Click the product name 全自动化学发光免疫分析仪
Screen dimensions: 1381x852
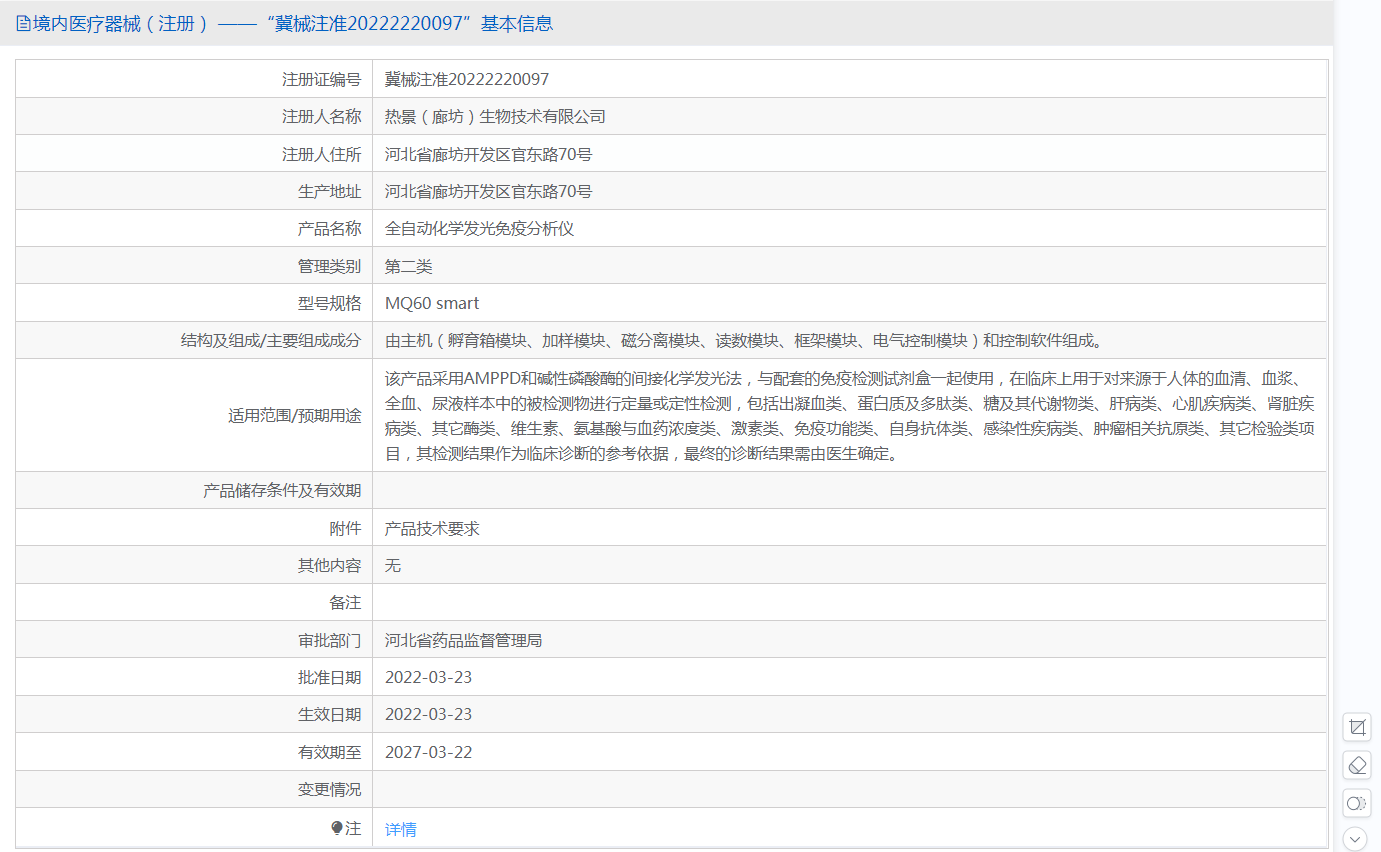(x=479, y=229)
